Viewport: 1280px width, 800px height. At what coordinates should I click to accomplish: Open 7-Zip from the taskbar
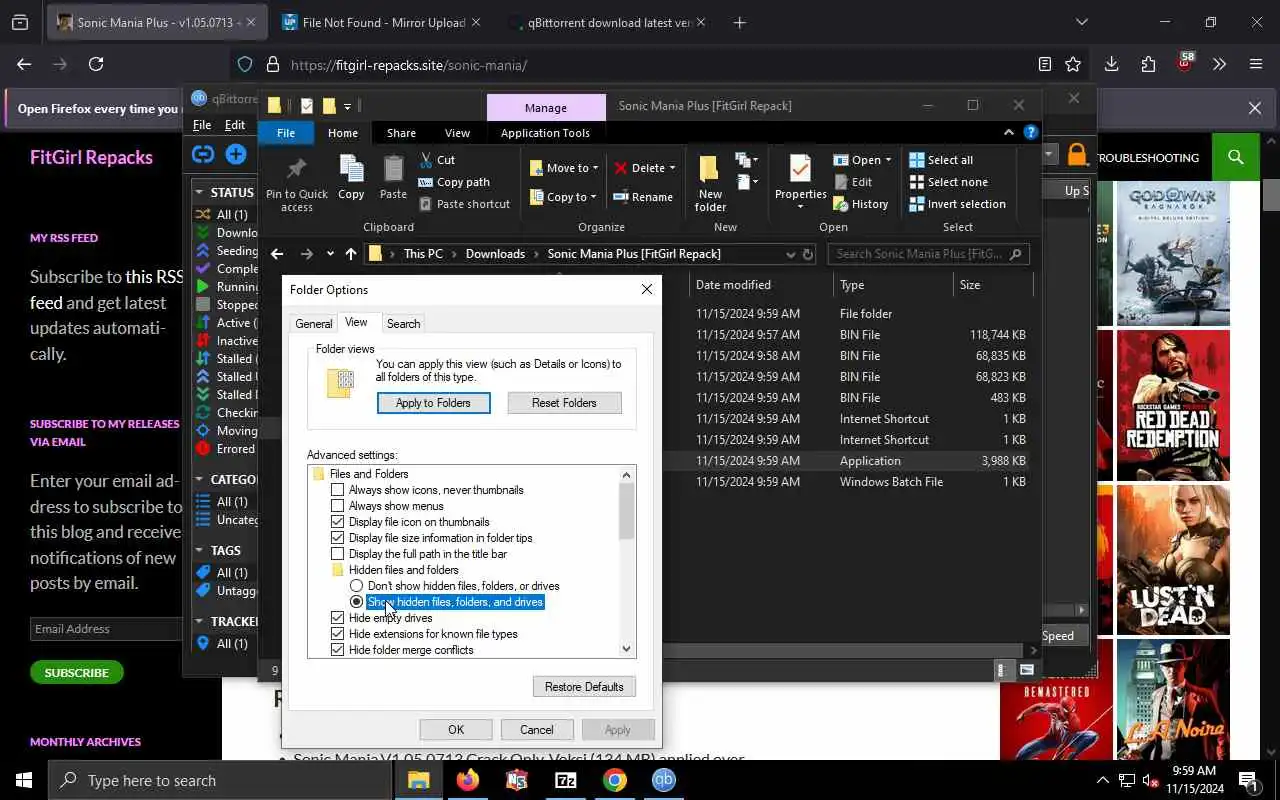(x=566, y=780)
